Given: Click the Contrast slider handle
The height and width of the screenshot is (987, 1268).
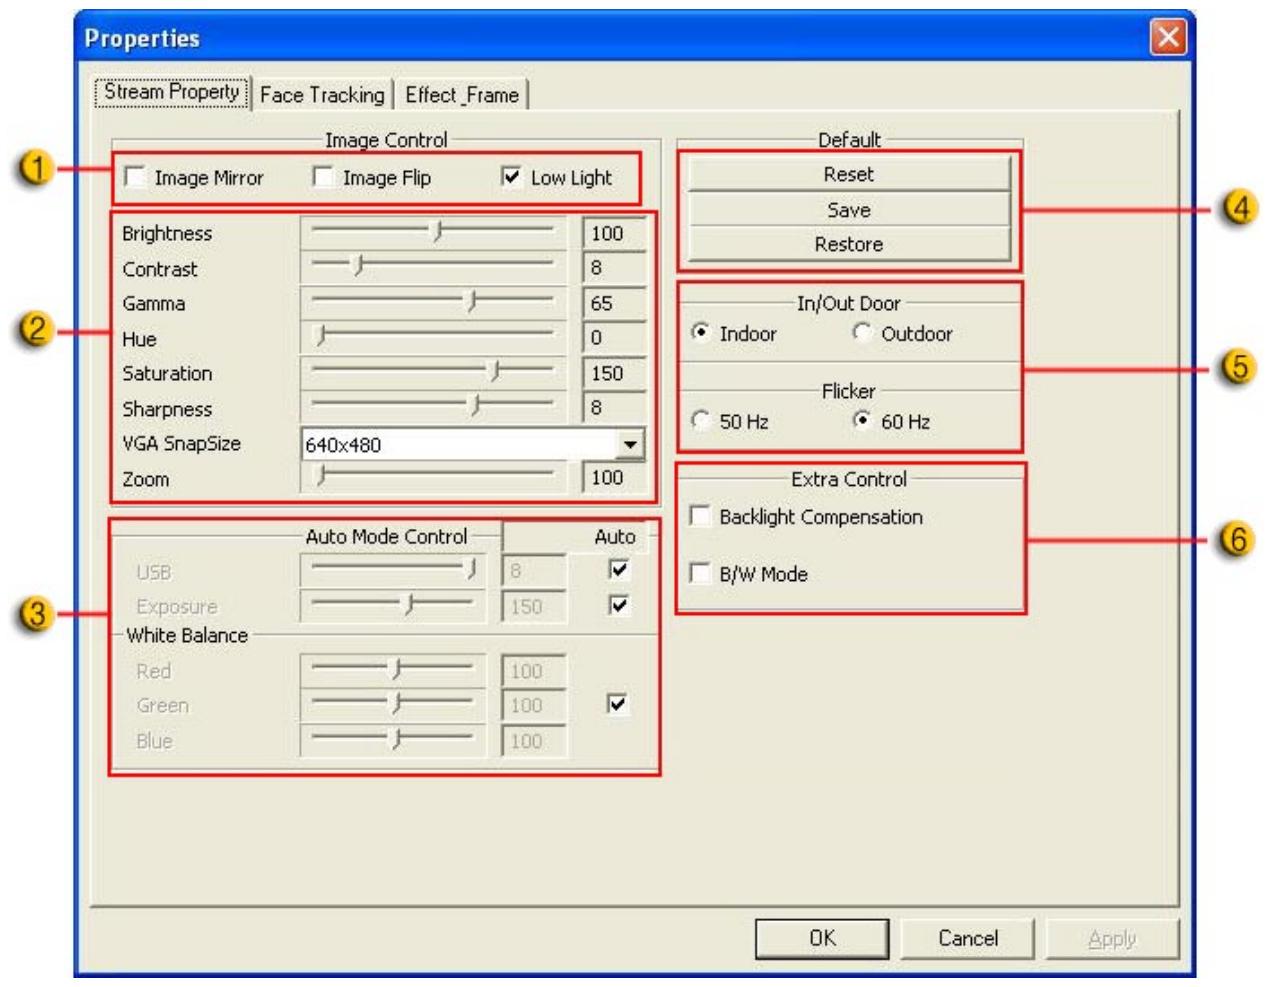Looking at the screenshot, I should pos(359,267).
